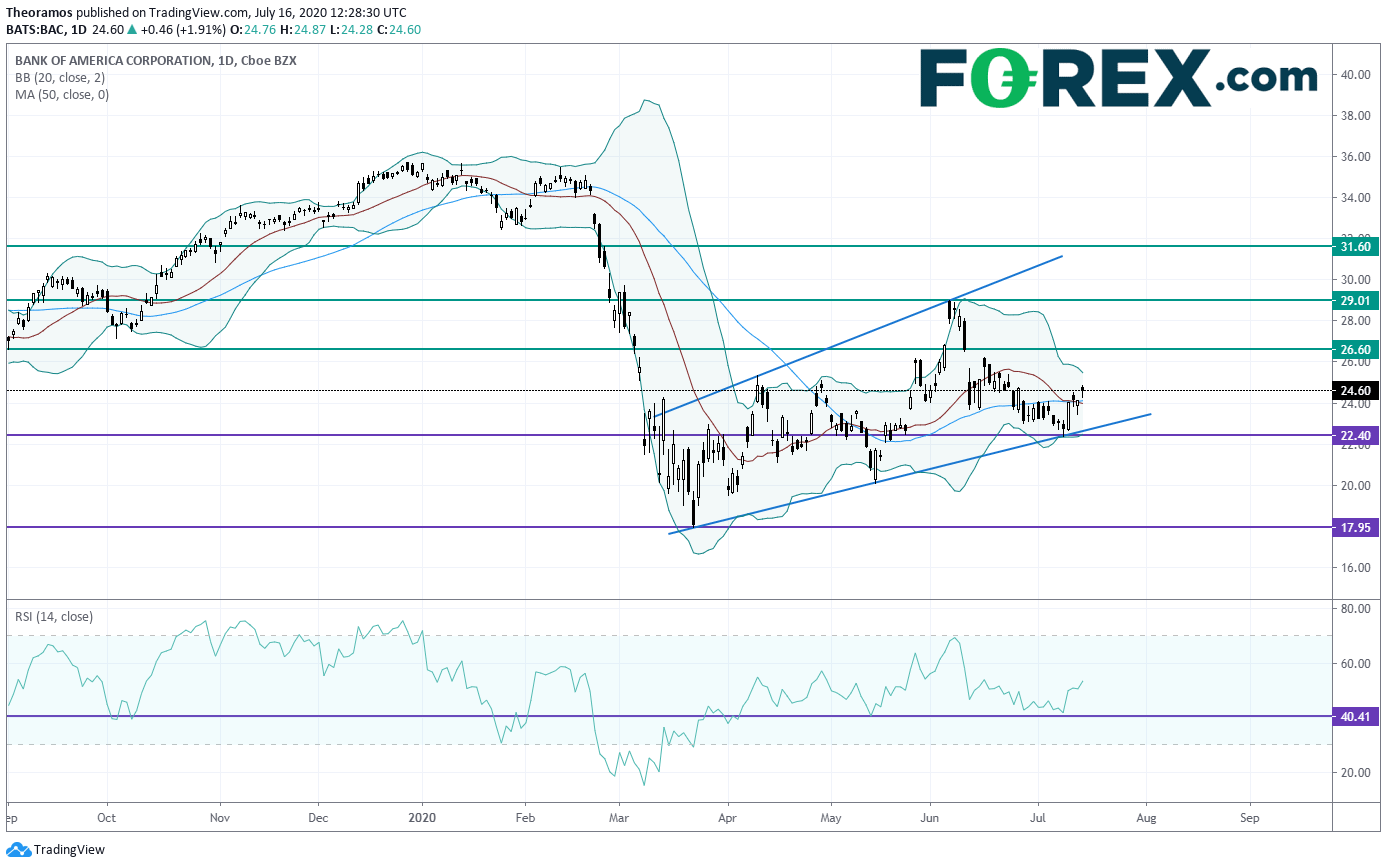1387x868 pixels.
Task: Select the 29.01 resistance price label
Action: 1358,300
